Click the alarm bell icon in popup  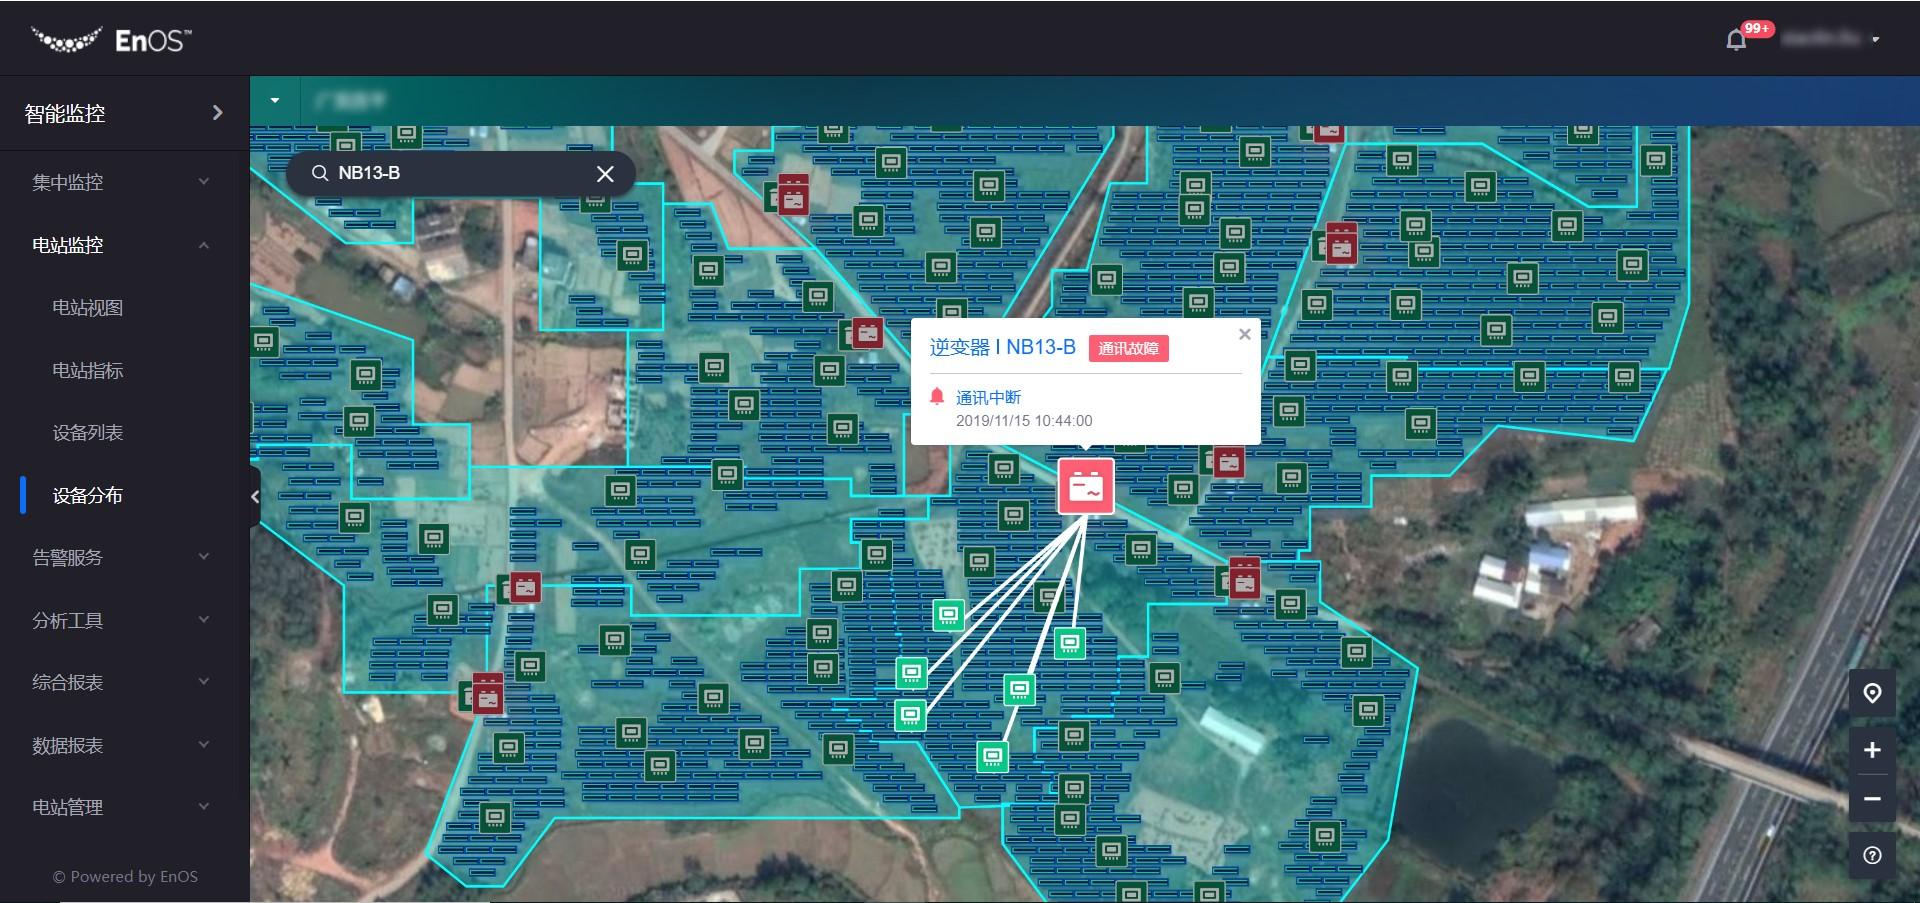click(x=937, y=396)
